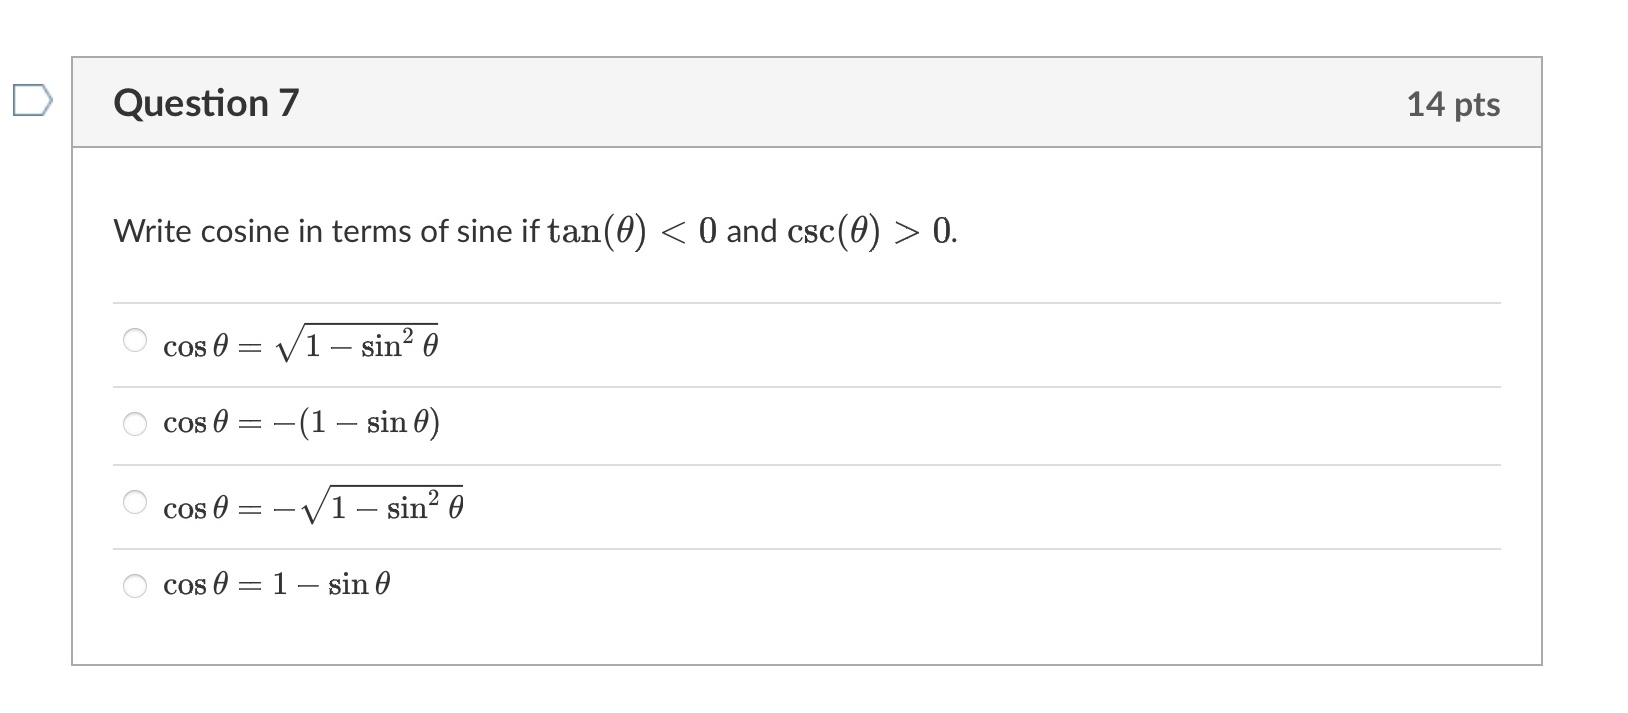This screenshot has height=713, width=1628.
Task: Click inside the Question 7 header bar
Action: click(800, 101)
